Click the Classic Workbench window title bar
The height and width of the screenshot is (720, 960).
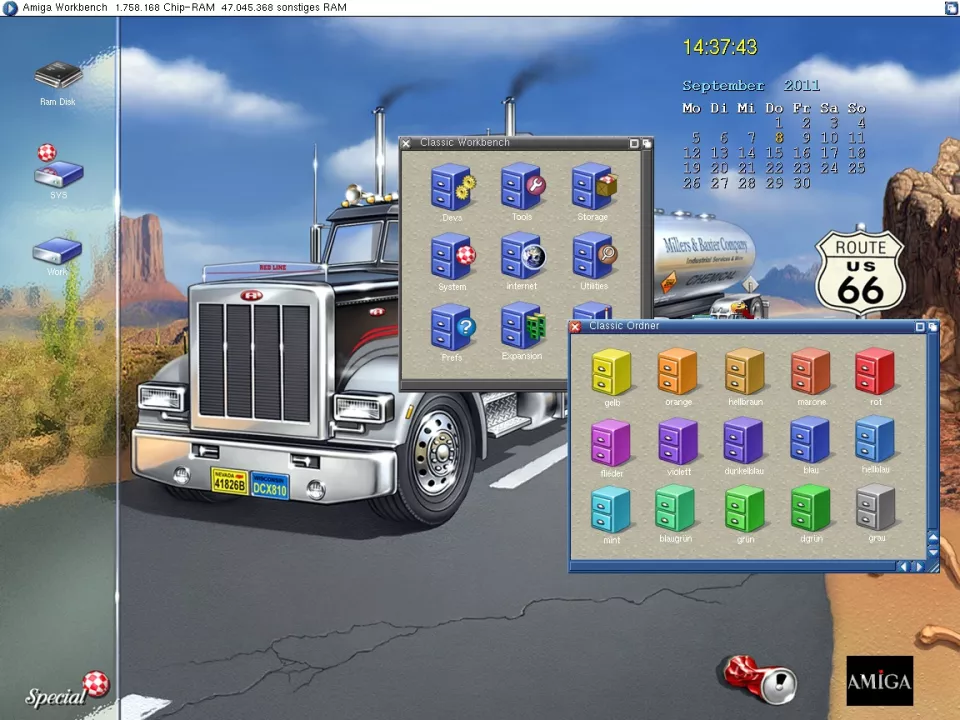[520, 143]
